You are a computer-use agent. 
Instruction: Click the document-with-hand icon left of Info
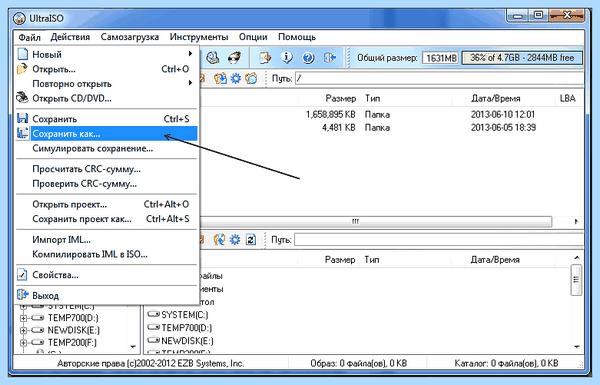[265, 58]
